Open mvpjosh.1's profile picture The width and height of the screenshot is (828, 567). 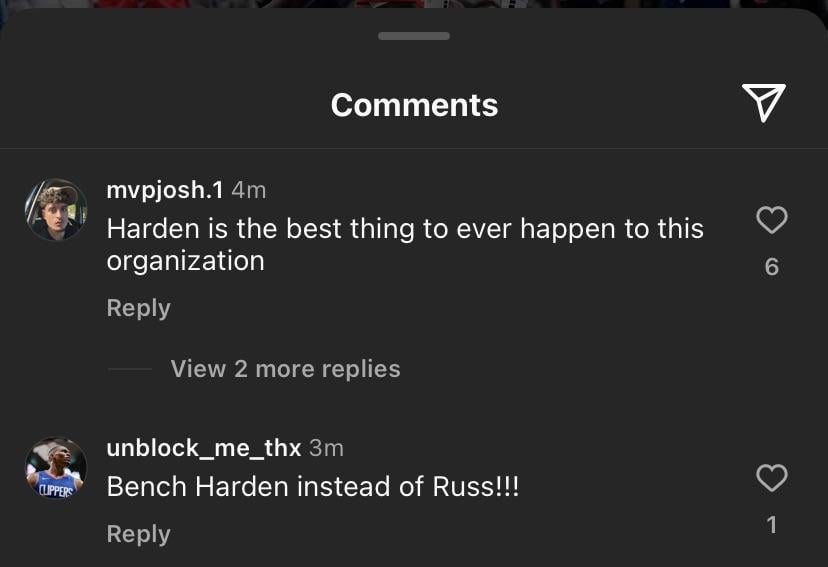coord(56,210)
